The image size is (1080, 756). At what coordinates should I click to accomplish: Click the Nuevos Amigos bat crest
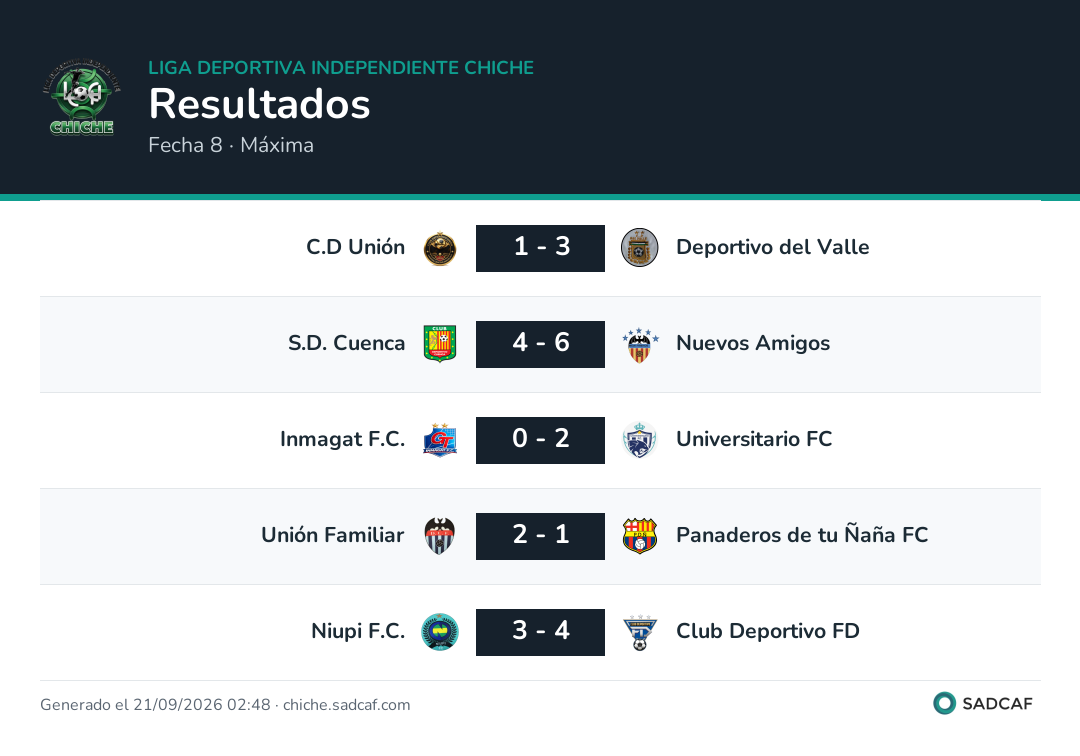click(640, 345)
